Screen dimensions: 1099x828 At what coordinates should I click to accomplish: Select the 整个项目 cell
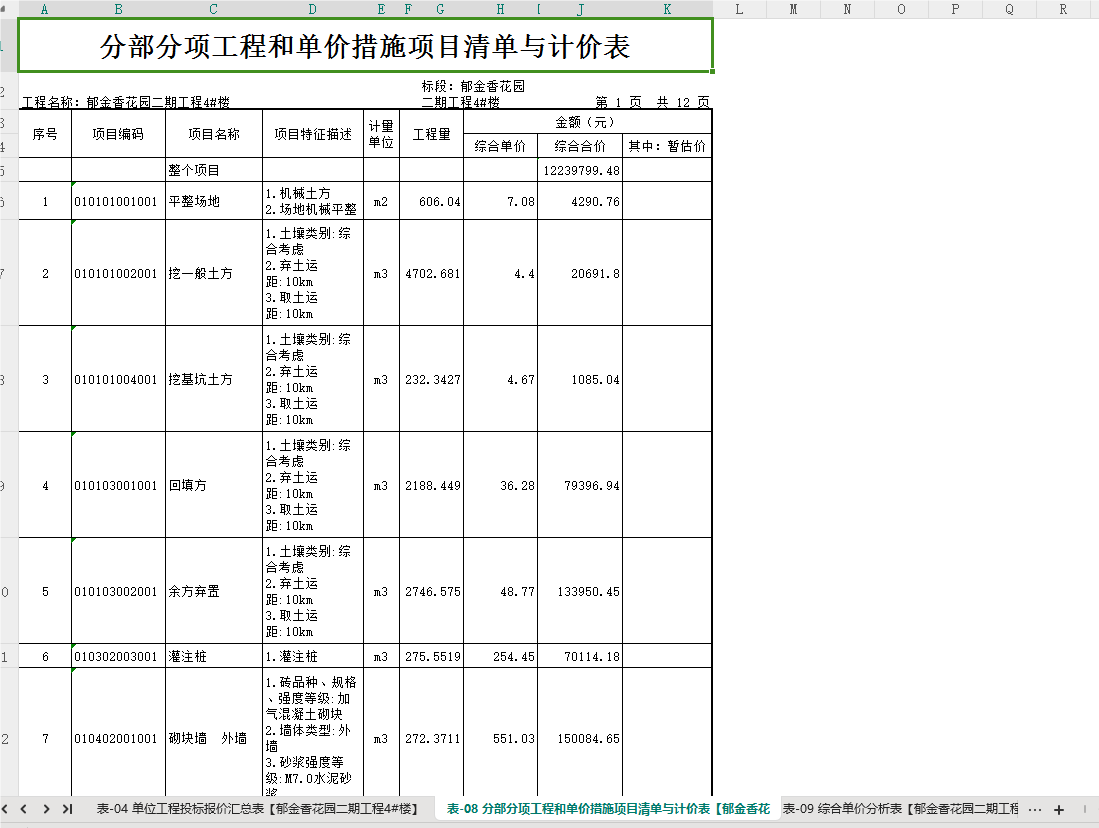tap(214, 170)
